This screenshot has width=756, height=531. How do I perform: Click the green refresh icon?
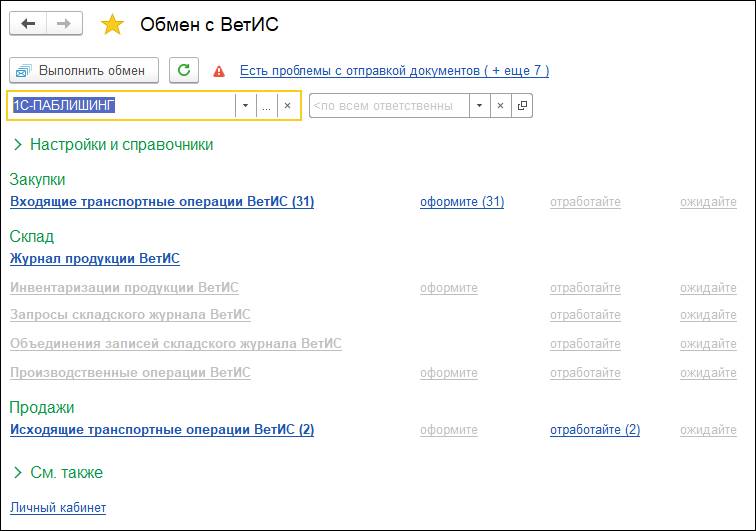183,70
